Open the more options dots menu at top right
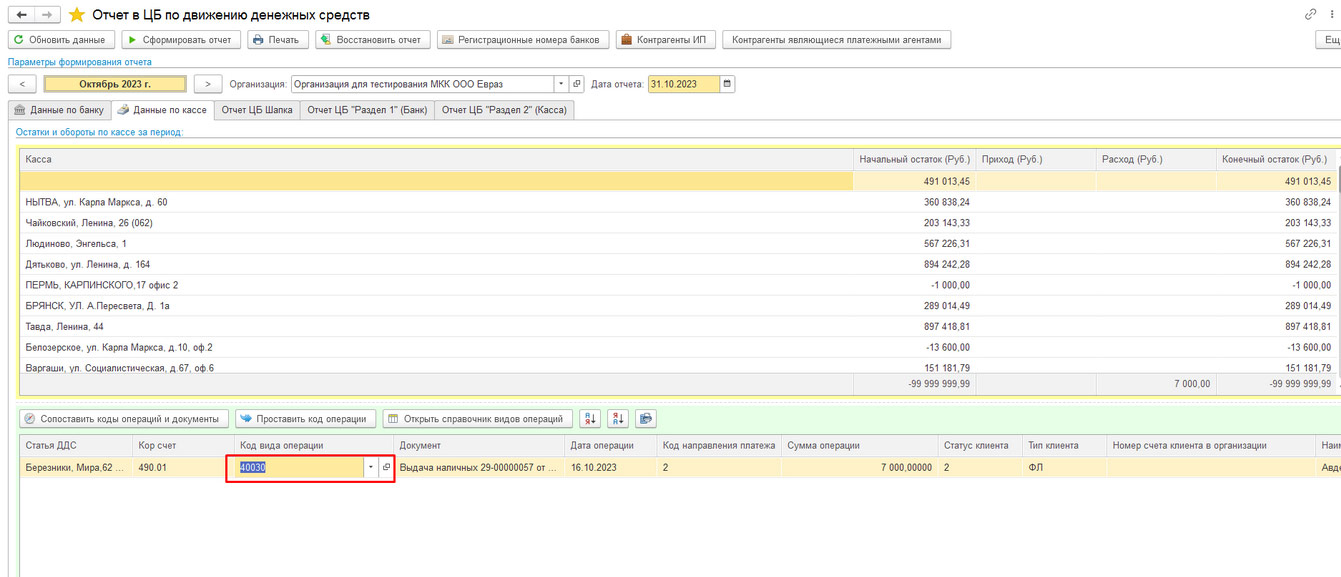 tap(1333, 15)
